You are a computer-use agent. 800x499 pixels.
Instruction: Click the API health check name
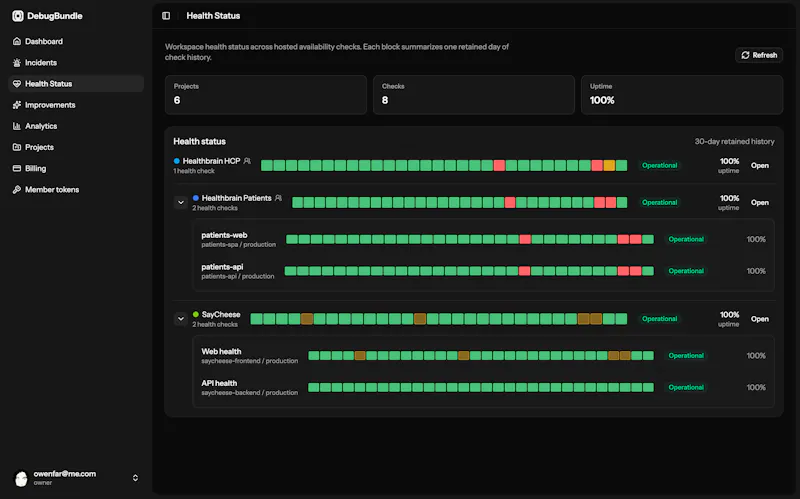tap(219, 383)
